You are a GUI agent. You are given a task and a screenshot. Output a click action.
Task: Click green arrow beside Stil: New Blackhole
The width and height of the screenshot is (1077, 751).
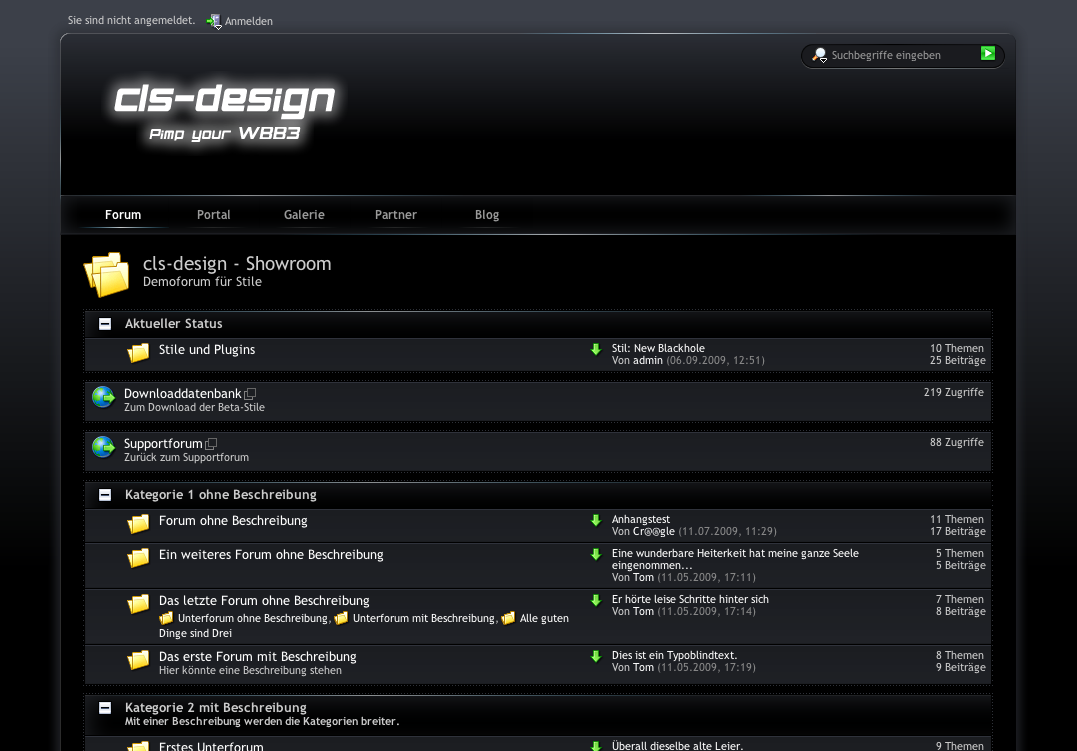[596, 349]
